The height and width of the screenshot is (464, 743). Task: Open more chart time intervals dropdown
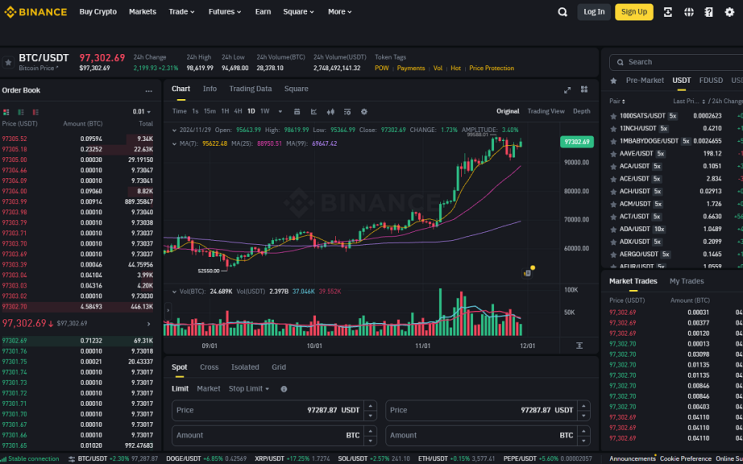click(x=280, y=112)
